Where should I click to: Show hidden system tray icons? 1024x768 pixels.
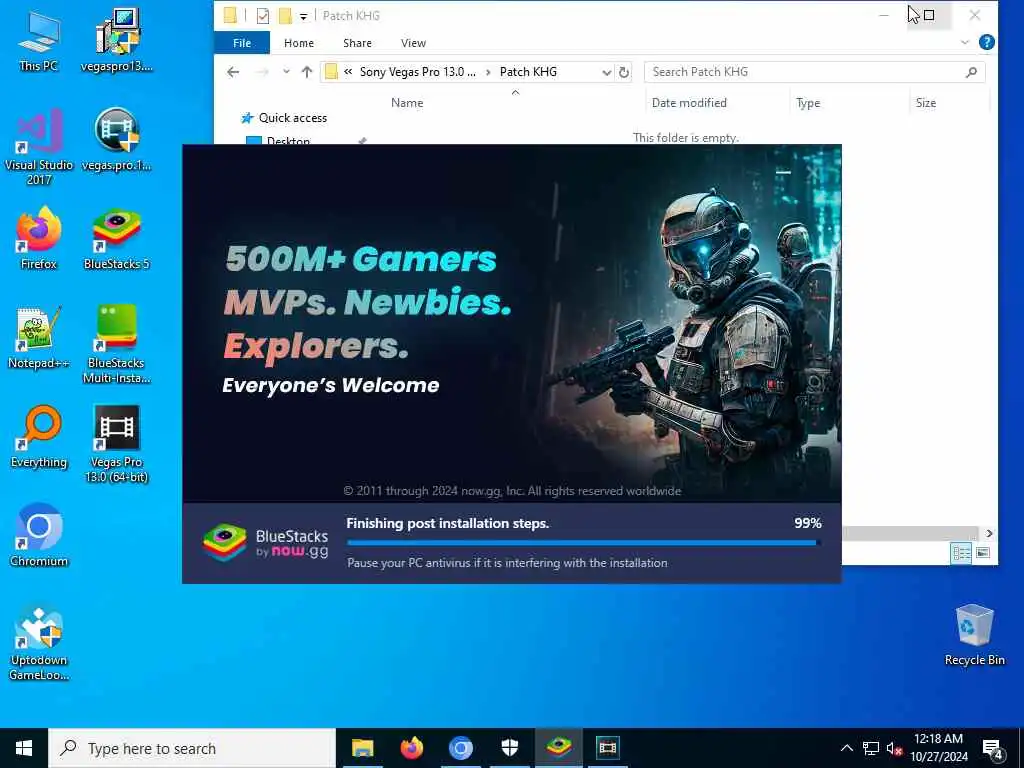point(846,748)
